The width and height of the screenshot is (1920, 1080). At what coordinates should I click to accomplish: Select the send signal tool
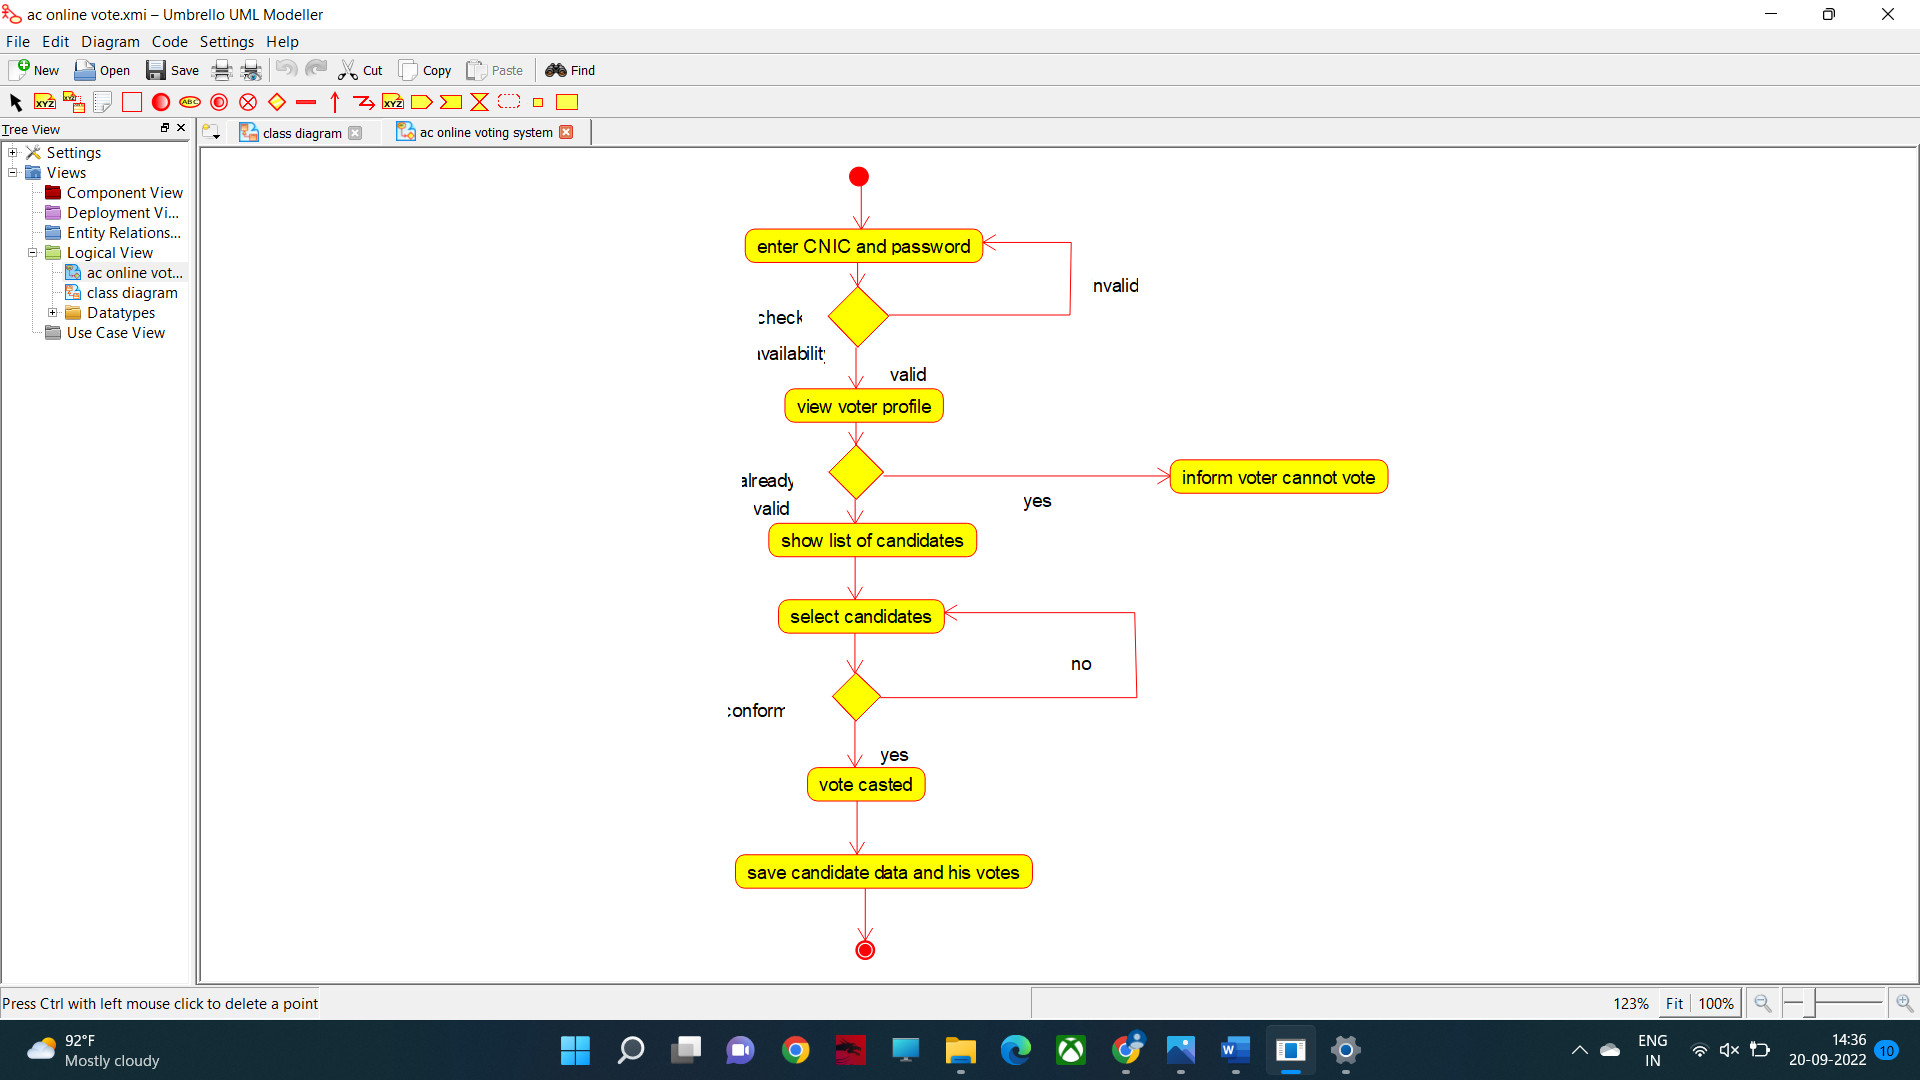421,101
